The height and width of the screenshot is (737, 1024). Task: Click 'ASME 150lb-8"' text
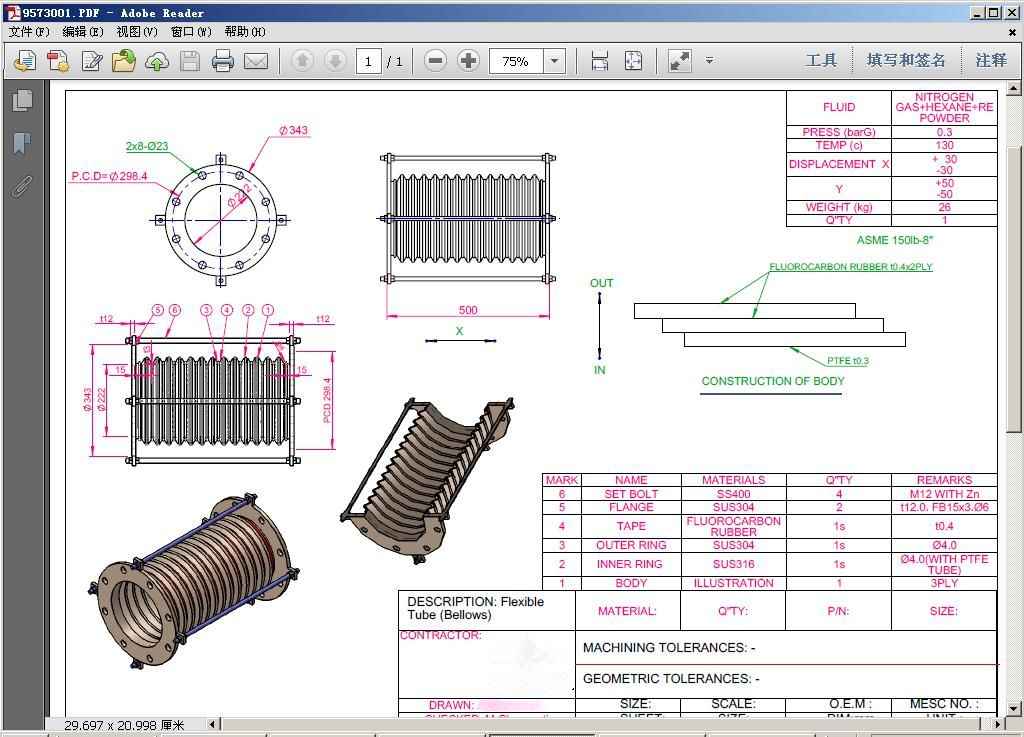point(895,240)
